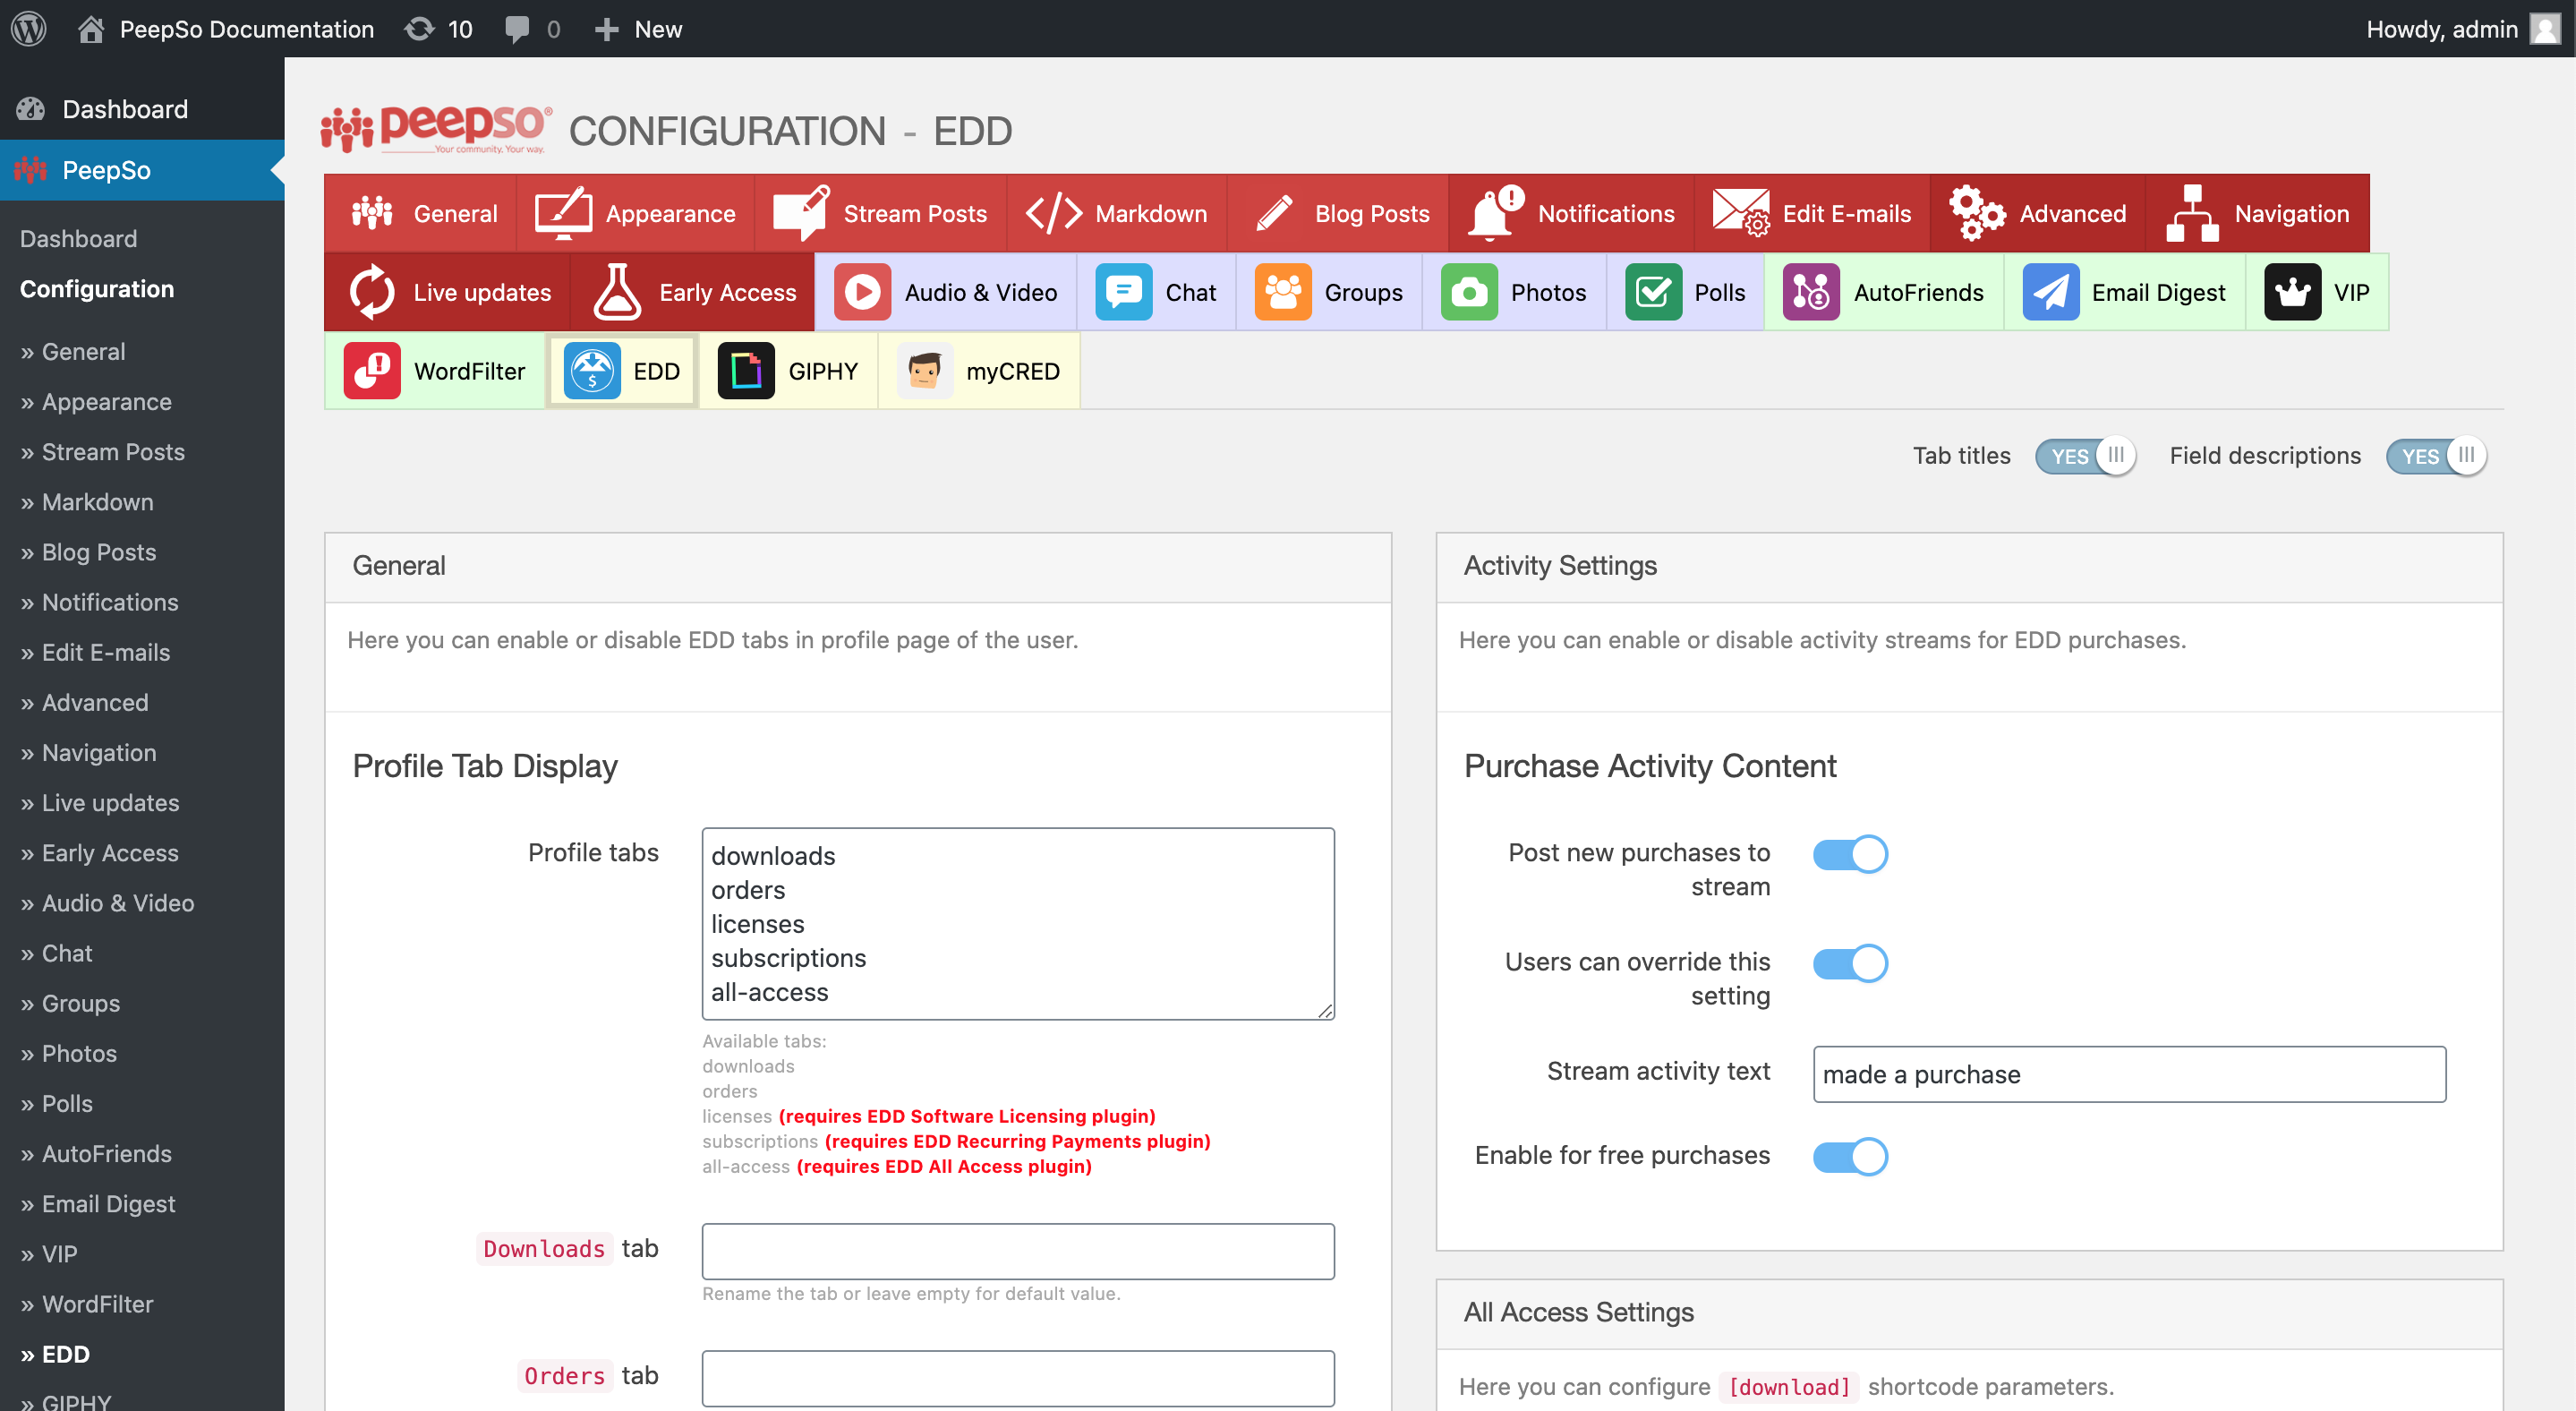Click the Stream Posts icon
This screenshot has height=1411, width=2576.
801,212
